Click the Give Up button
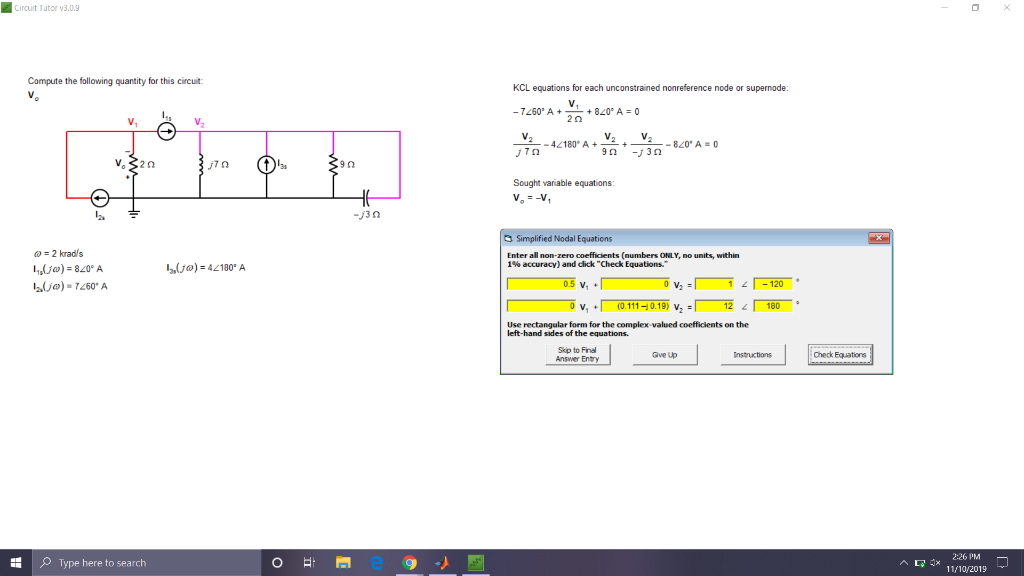 [x=665, y=353]
